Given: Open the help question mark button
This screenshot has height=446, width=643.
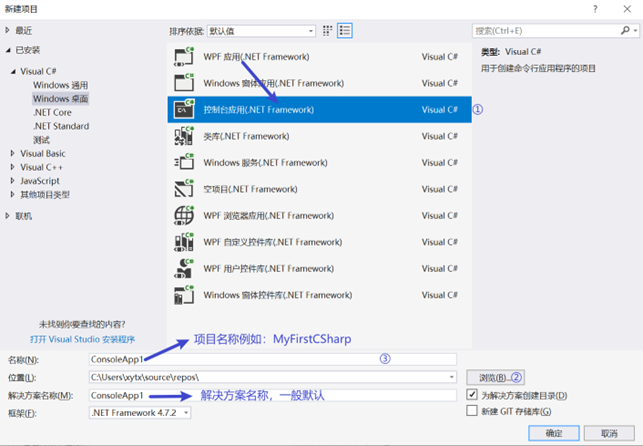Looking at the screenshot, I should tap(595, 9).
